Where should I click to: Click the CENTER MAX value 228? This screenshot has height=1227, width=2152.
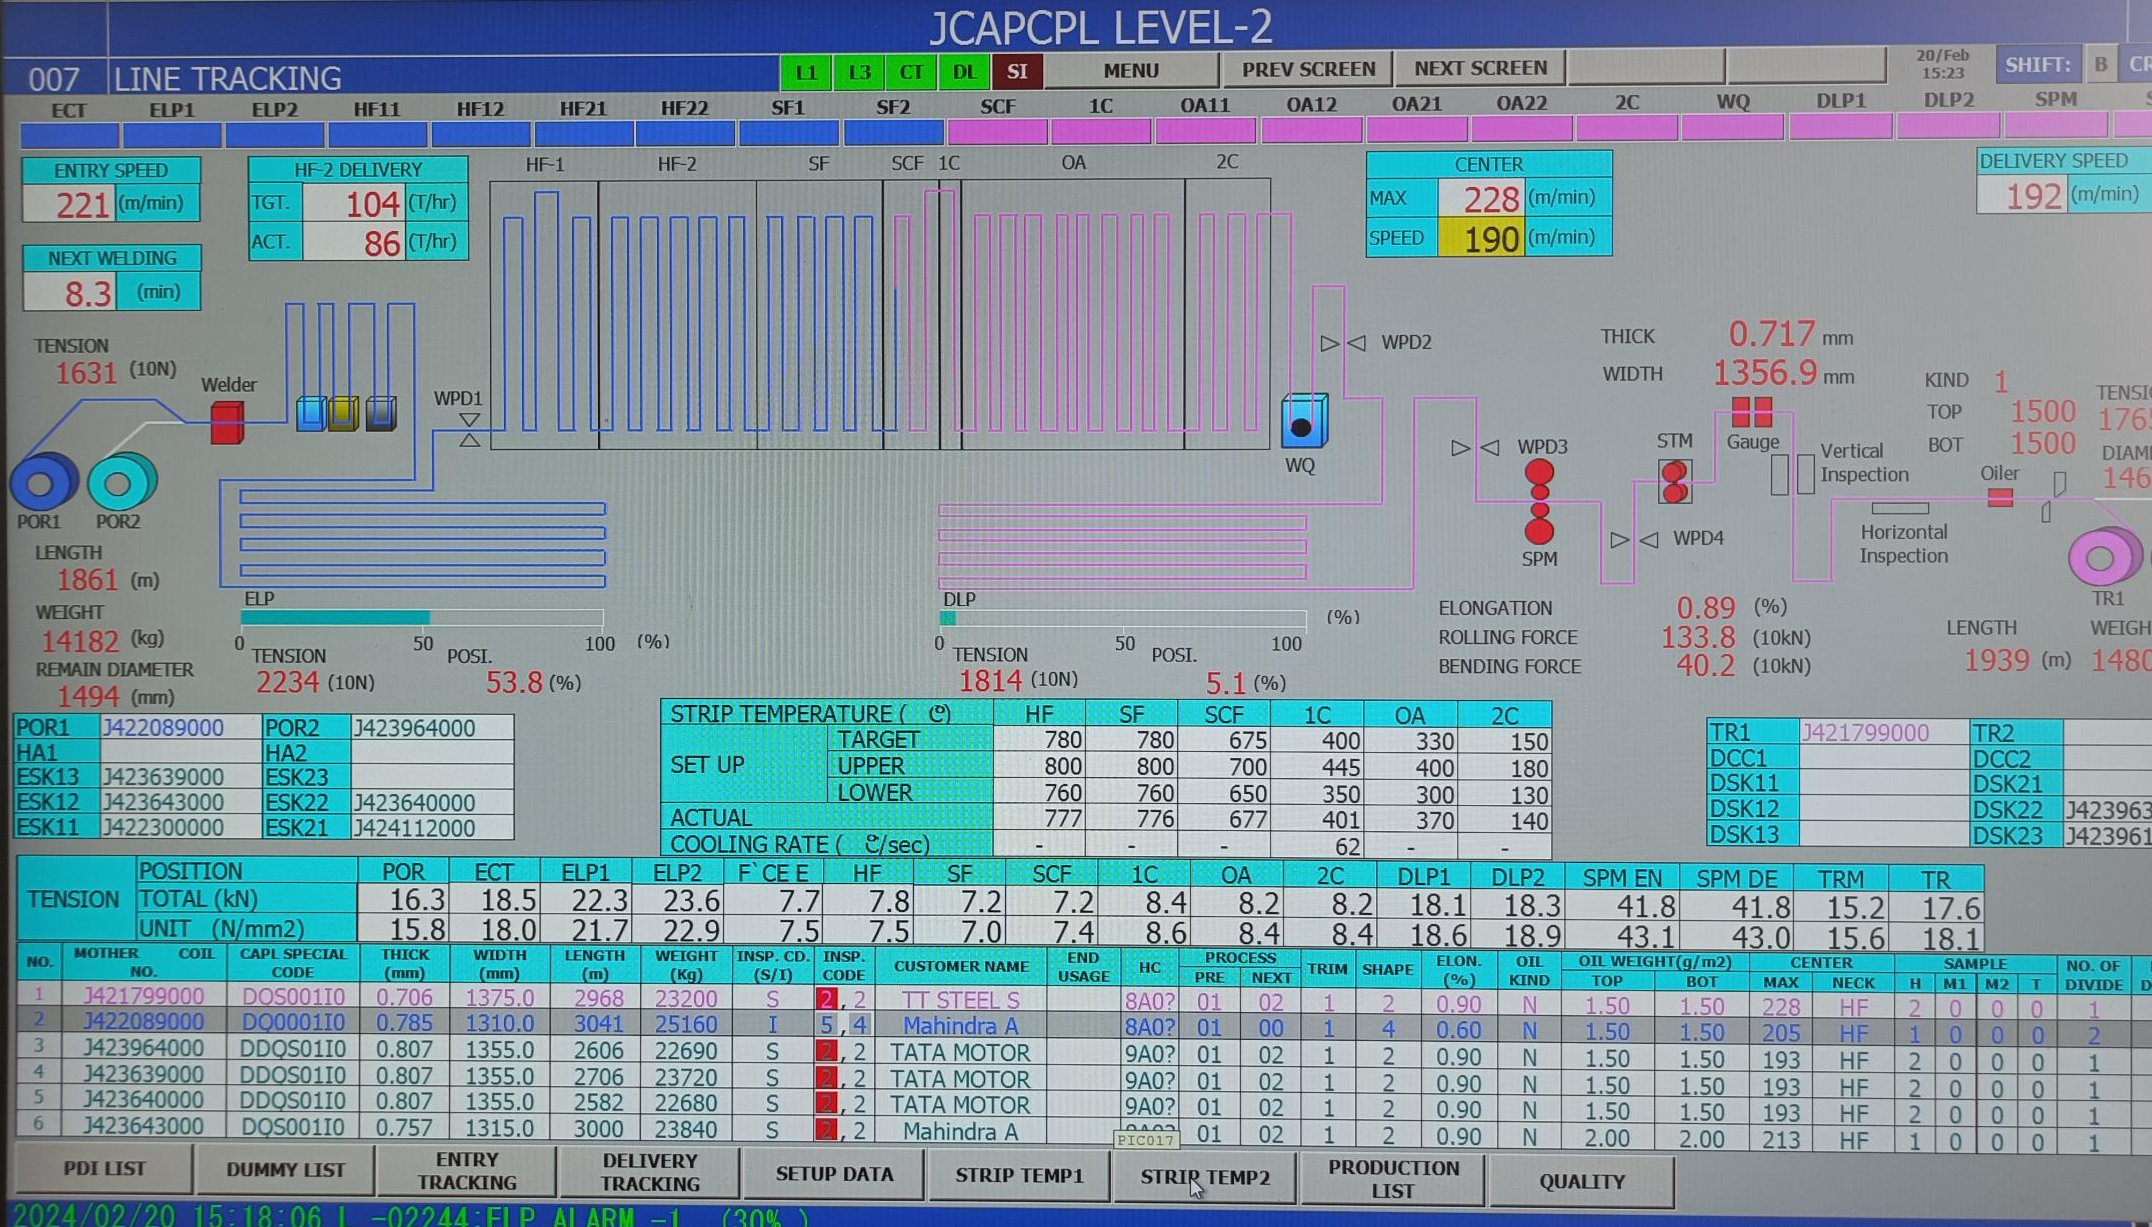coord(1480,199)
